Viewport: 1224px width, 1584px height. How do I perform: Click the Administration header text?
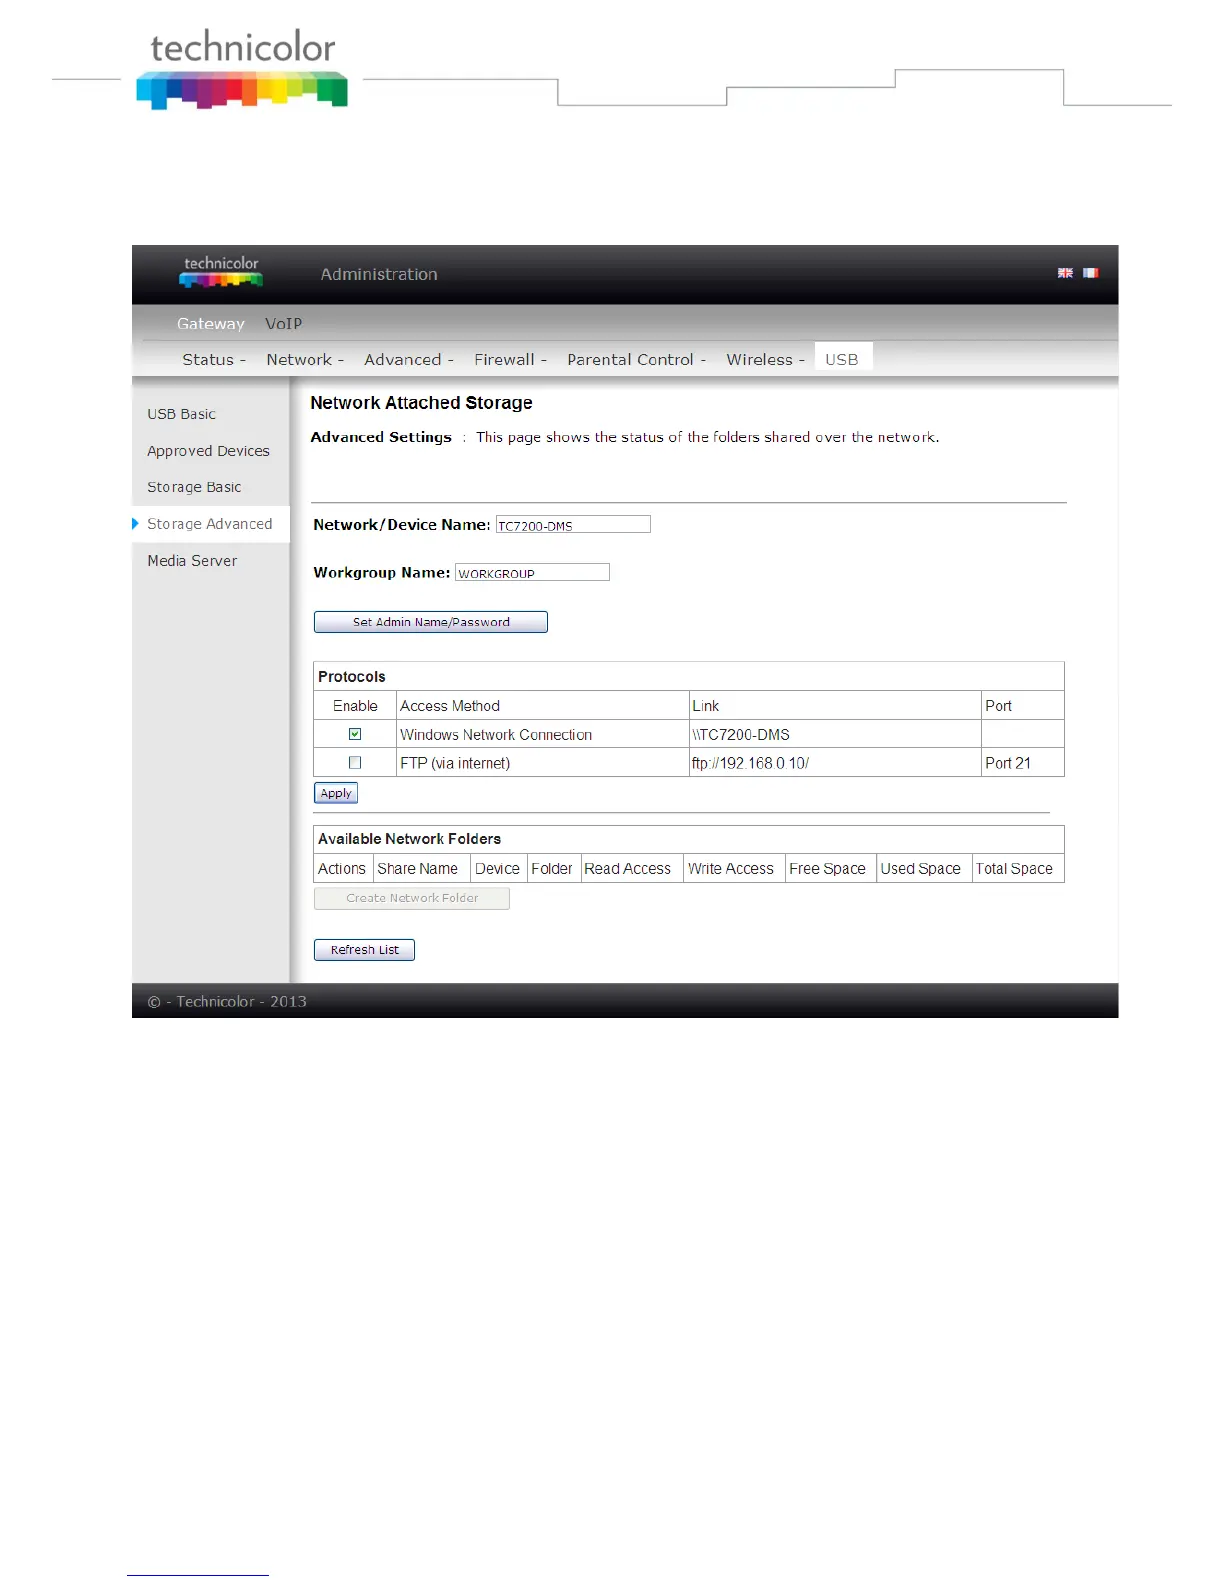coord(379,274)
